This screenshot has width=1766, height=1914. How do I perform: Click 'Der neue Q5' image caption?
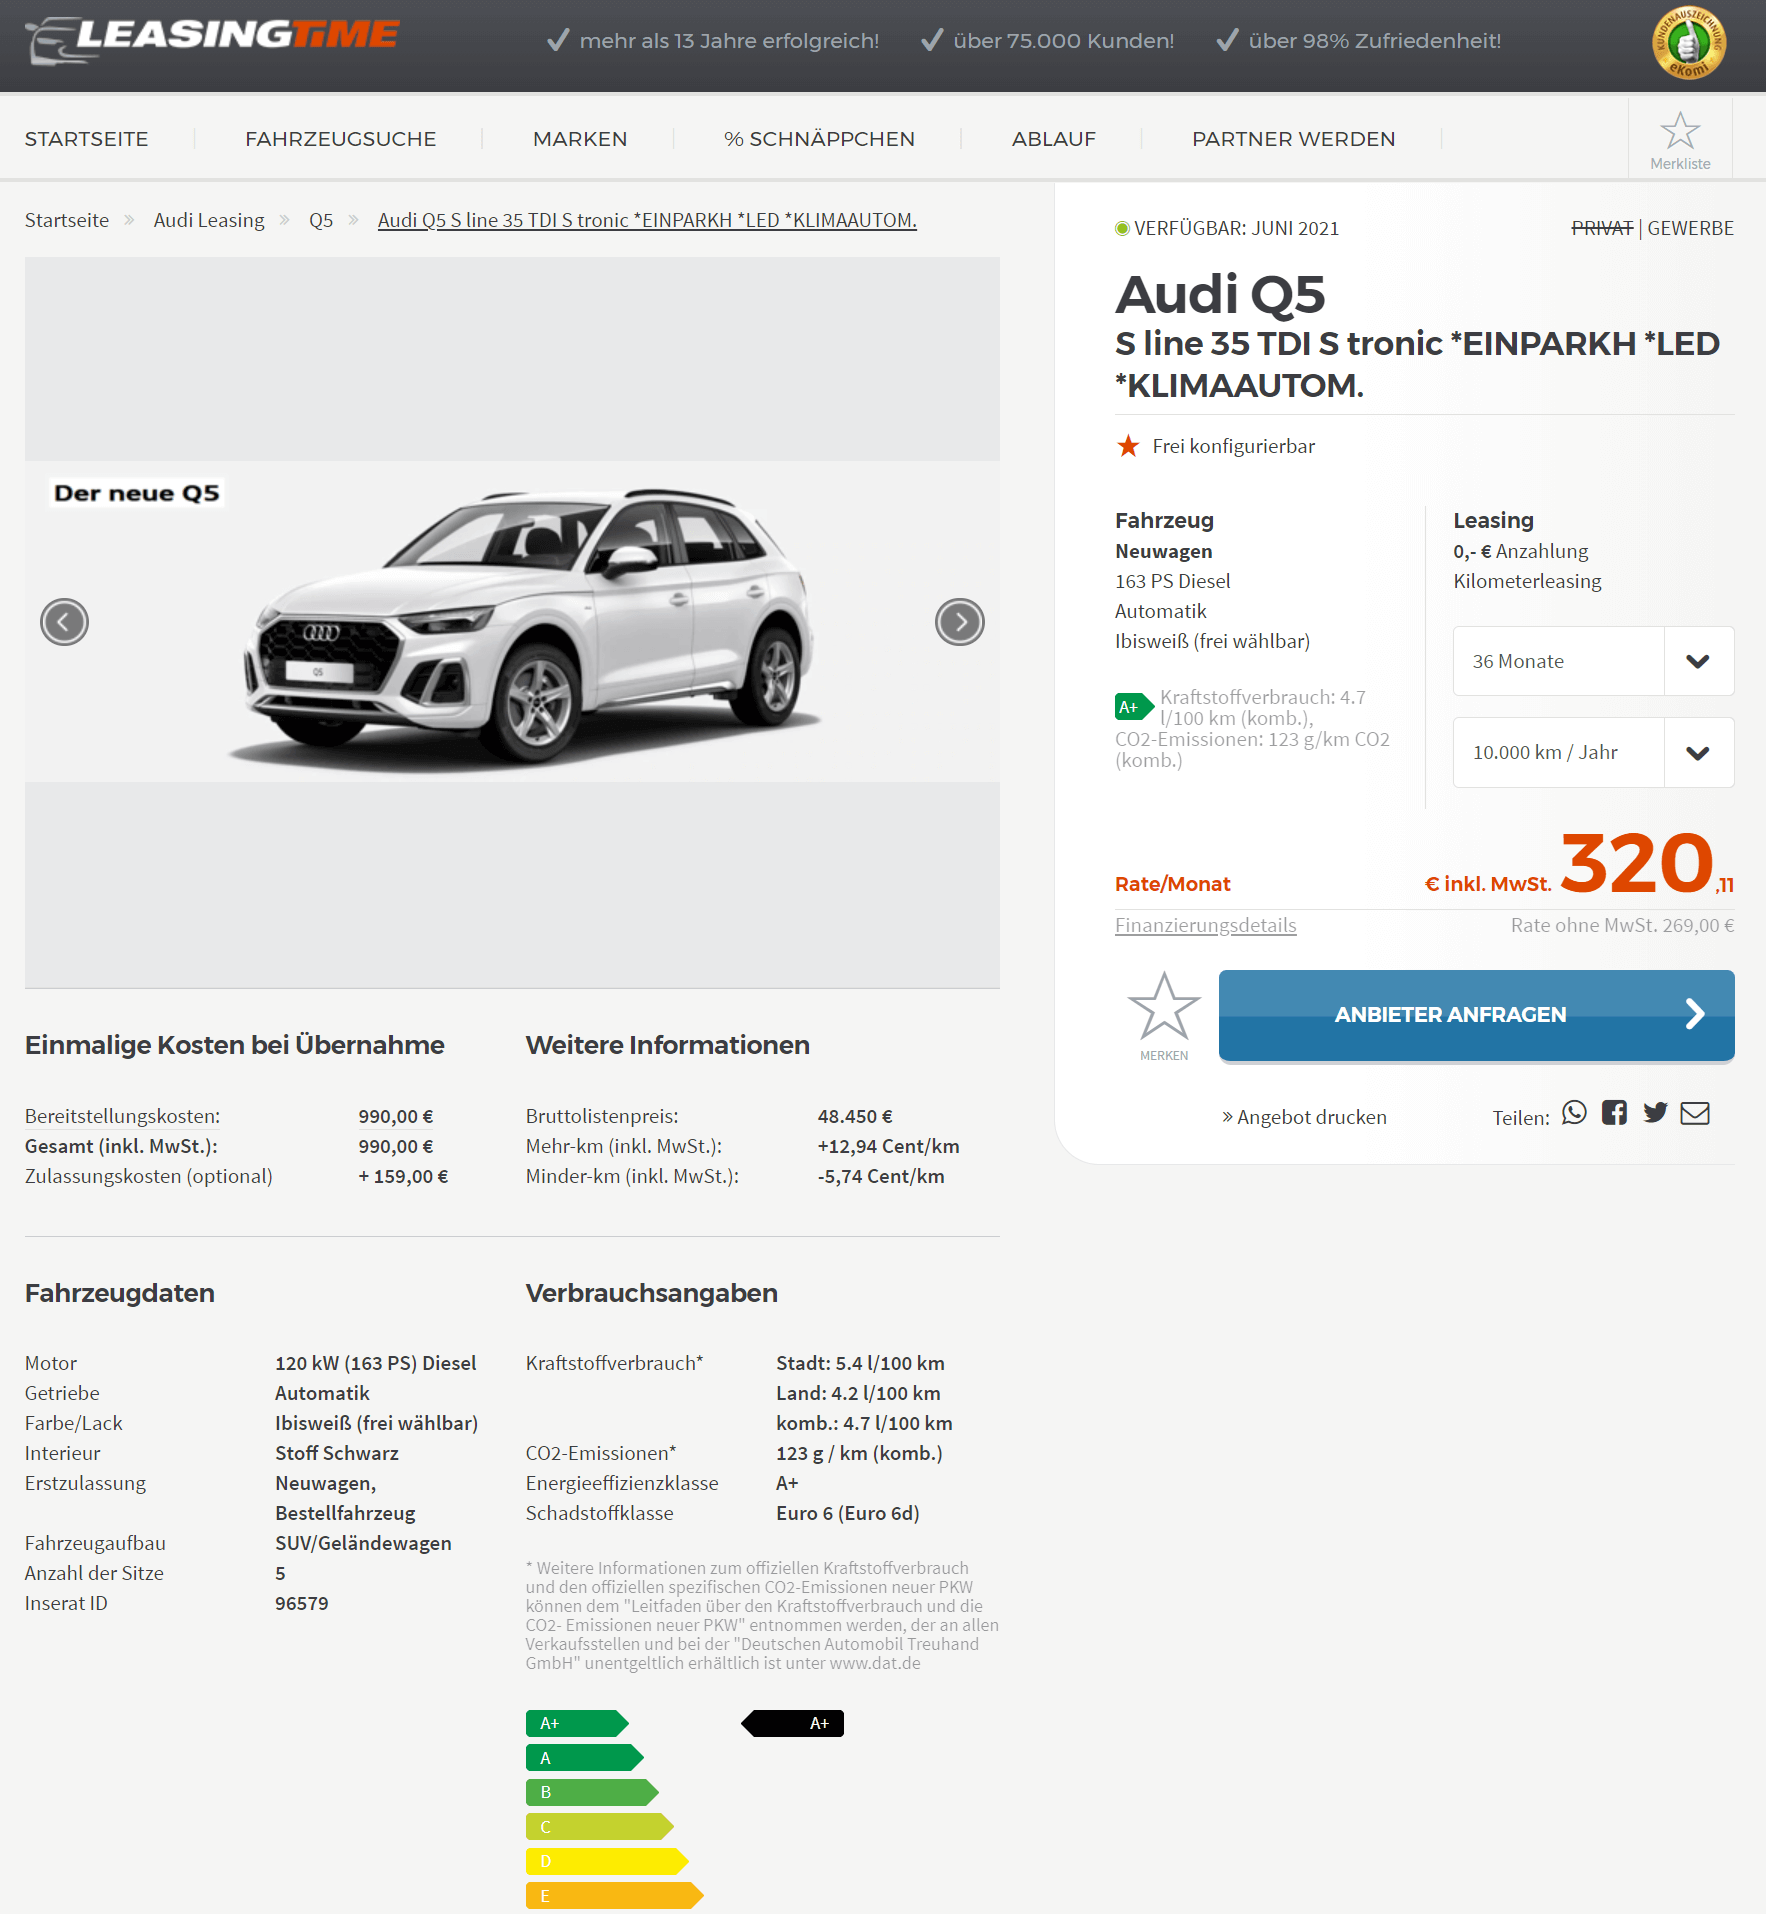pyautogui.click(x=137, y=493)
